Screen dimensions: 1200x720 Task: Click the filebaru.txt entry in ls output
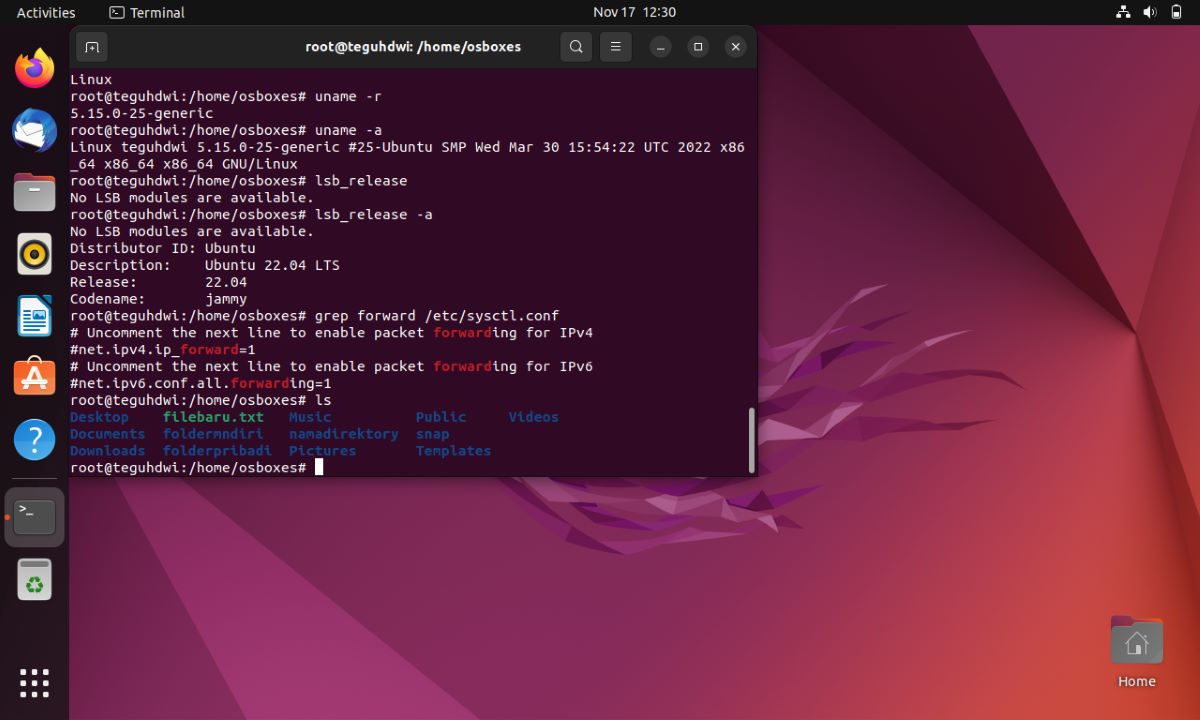[x=213, y=417]
